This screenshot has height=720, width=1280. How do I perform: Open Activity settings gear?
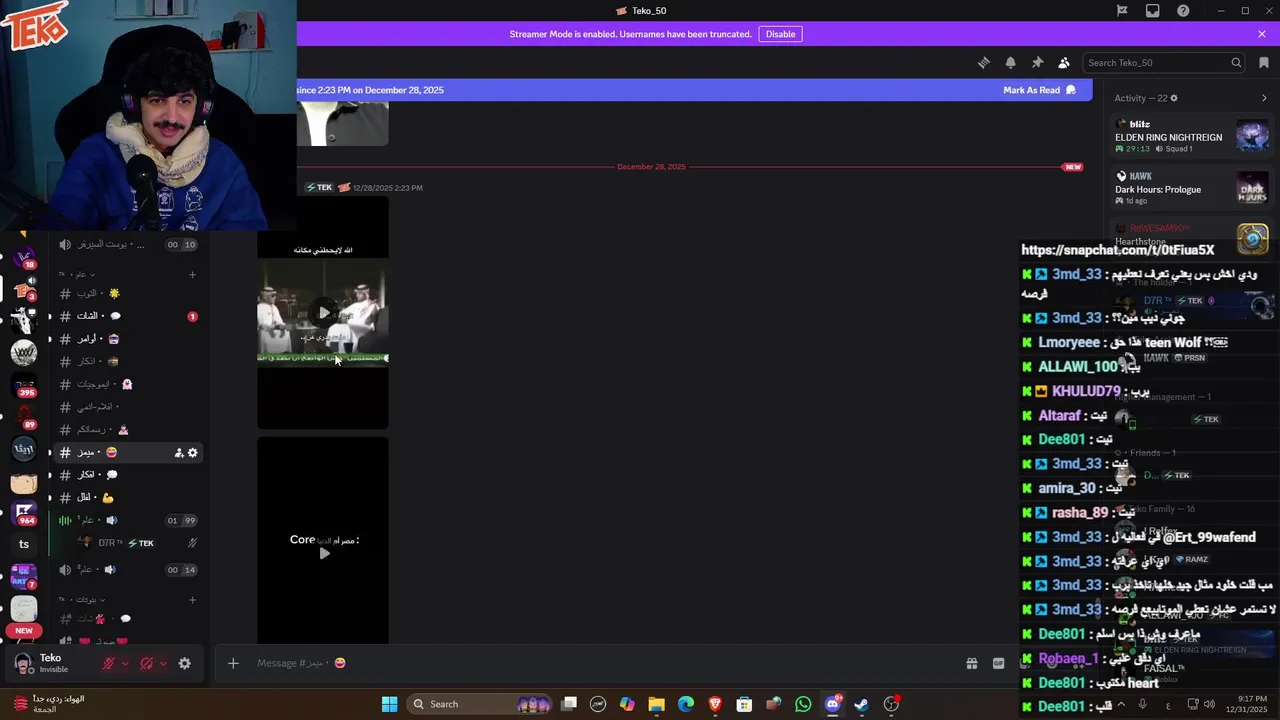click(x=1174, y=98)
